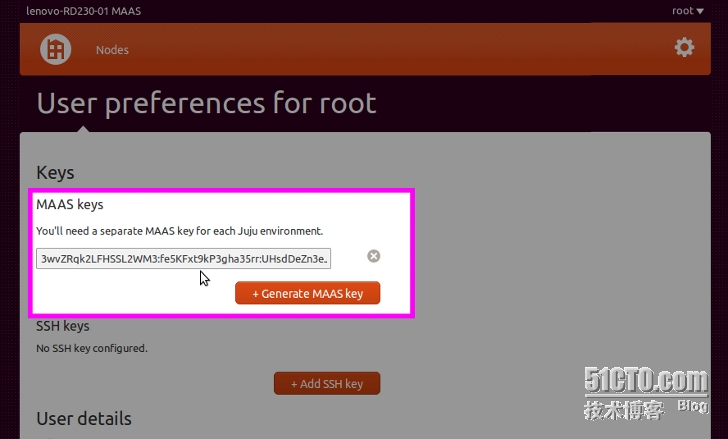Click the 'No SSH key configured.' text
The width and height of the screenshot is (728, 439).
pos(92,348)
